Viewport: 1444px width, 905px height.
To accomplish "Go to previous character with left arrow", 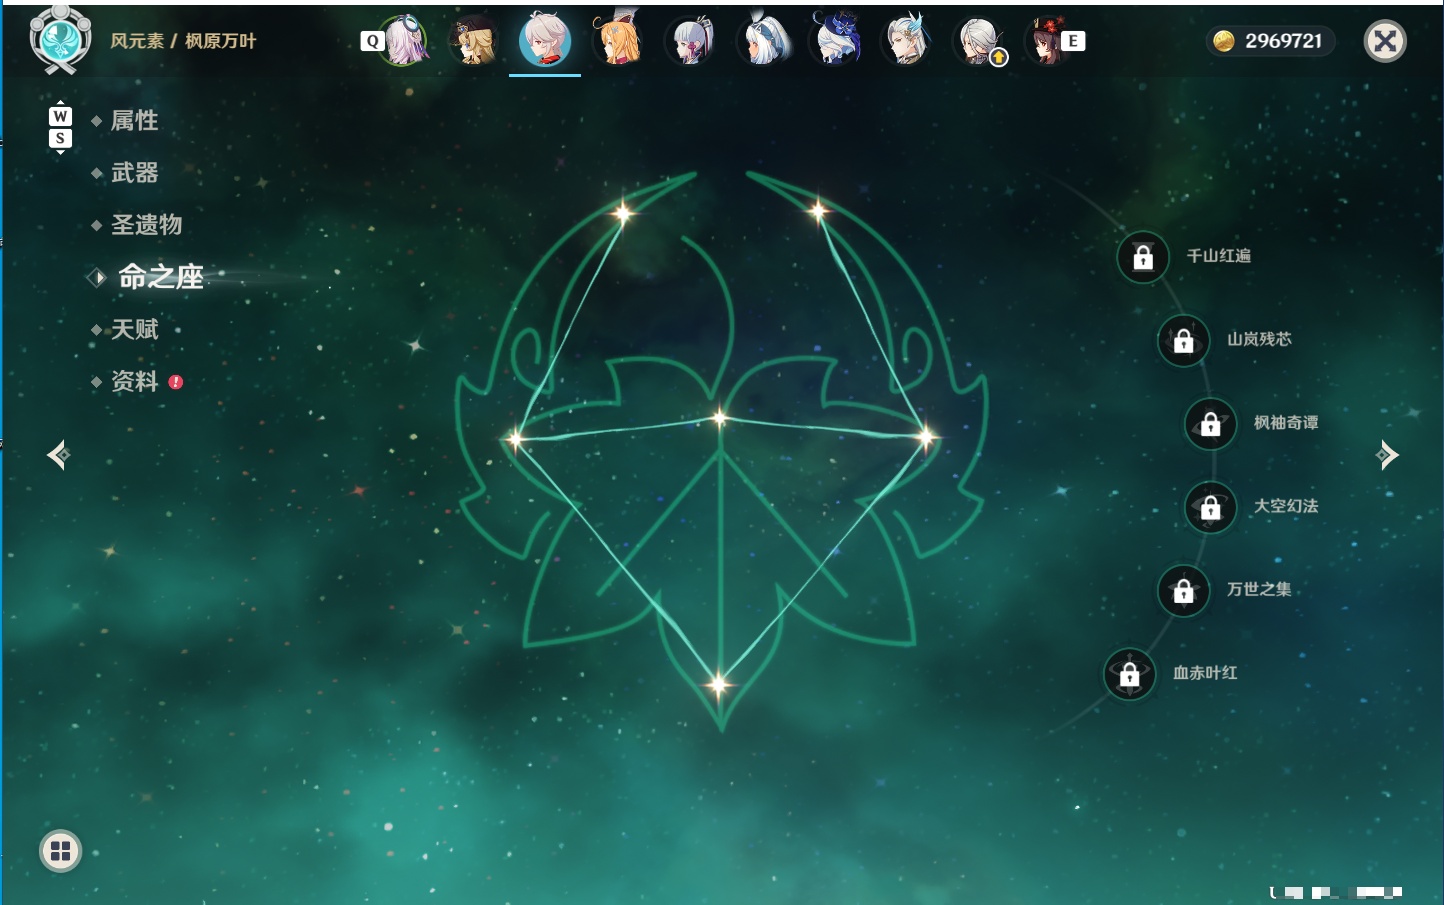I will [58, 455].
